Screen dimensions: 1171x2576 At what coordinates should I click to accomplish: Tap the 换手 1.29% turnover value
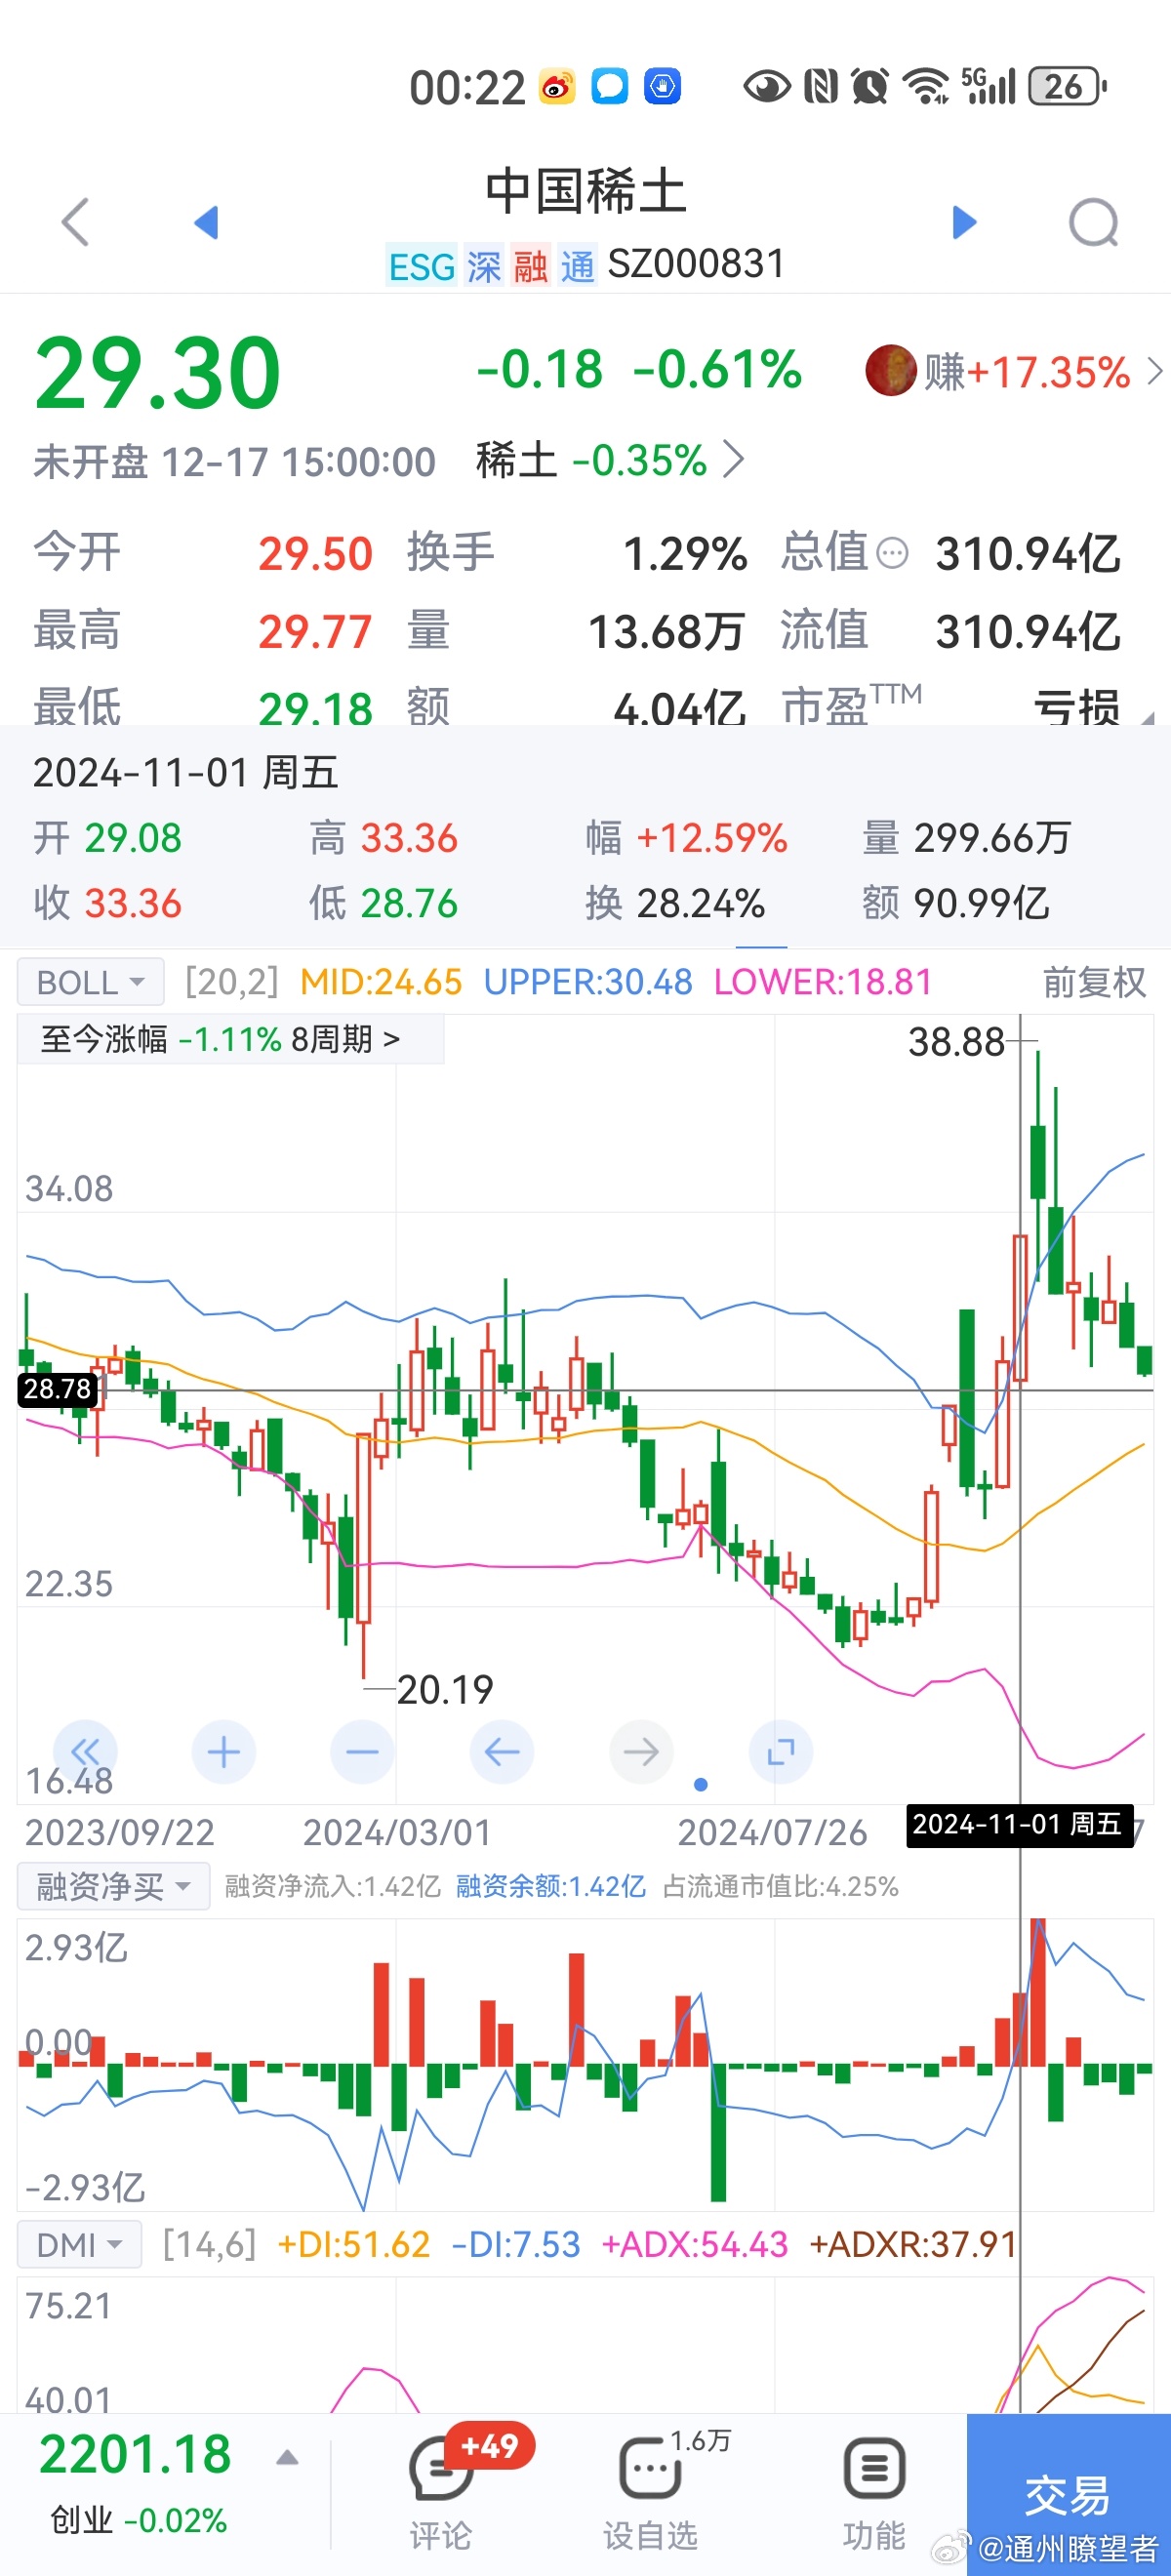[x=577, y=553]
